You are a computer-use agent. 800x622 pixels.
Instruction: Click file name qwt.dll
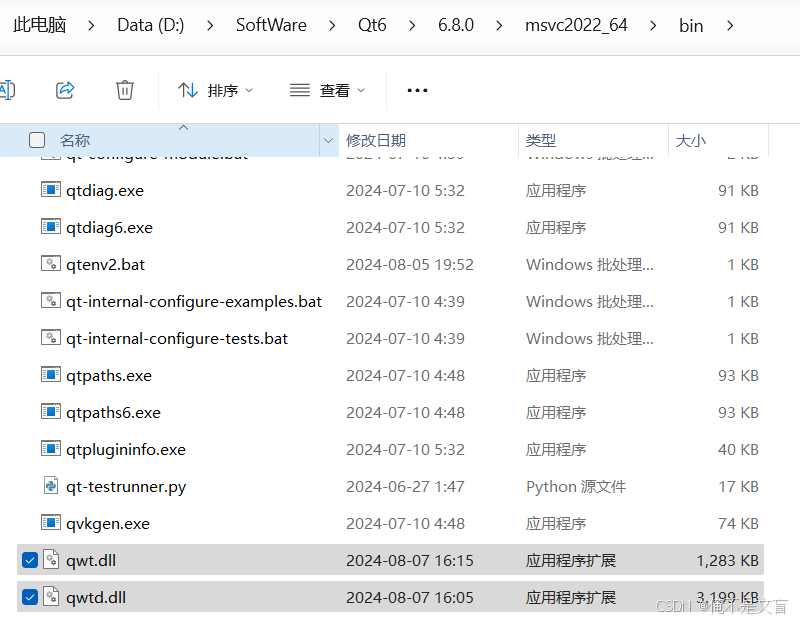pyautogui.click(x=91, y=561)
